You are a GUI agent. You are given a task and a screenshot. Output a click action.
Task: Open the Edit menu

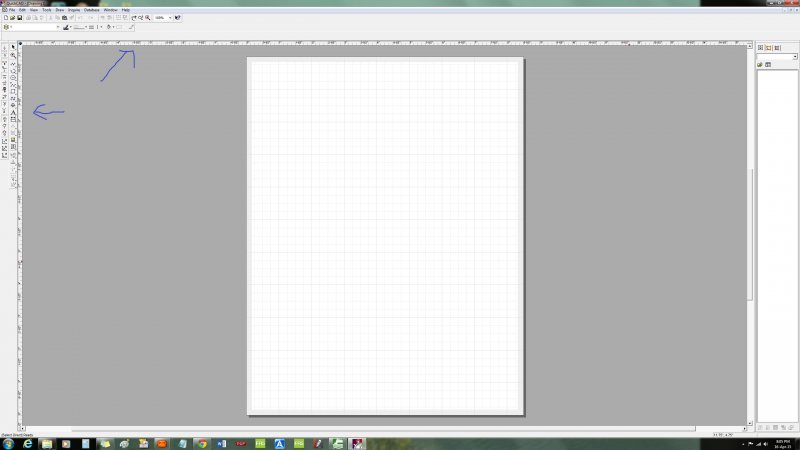click(x=22, y=10)
